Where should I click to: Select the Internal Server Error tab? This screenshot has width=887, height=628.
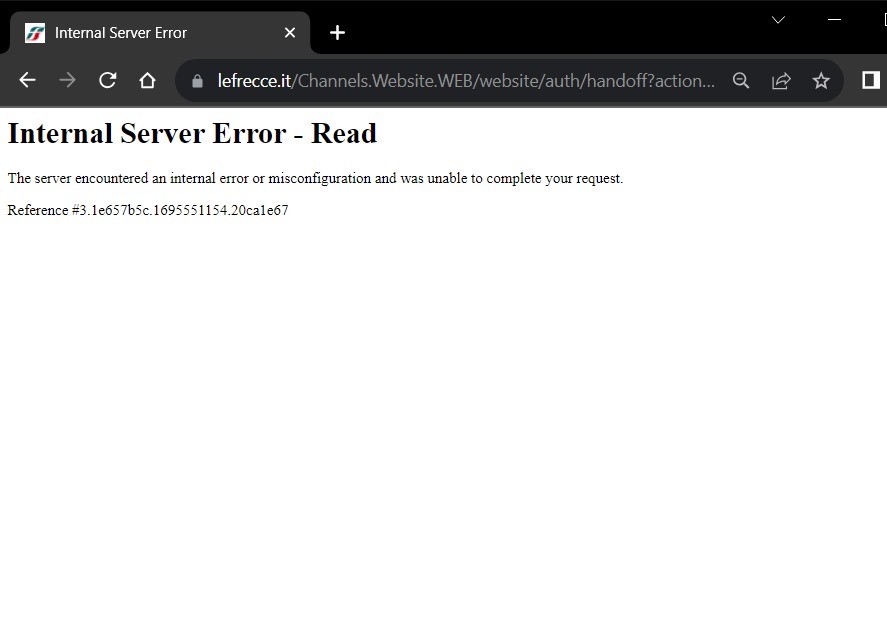tap(150, 33)
